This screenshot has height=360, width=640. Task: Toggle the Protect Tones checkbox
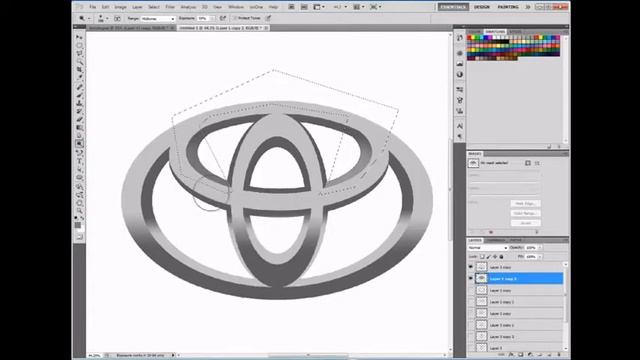[x=235, y=18]
